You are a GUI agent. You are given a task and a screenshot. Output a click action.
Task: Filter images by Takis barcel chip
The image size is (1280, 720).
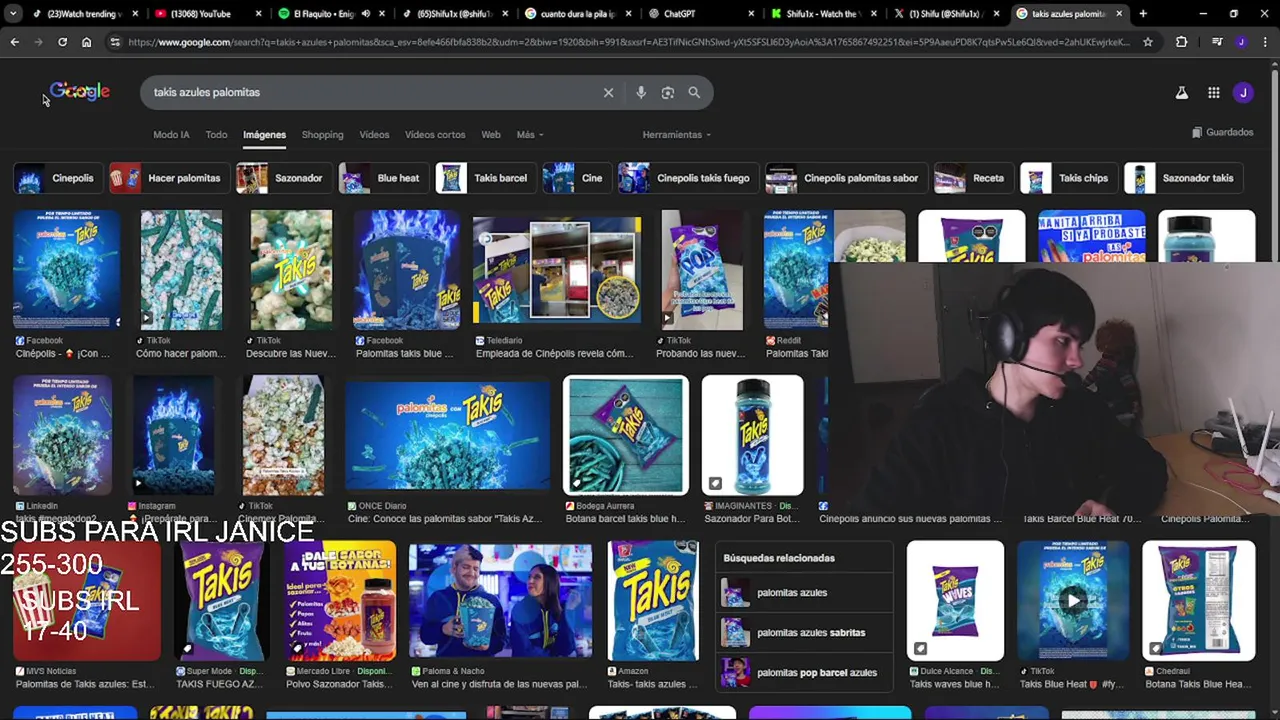point(484,178)
